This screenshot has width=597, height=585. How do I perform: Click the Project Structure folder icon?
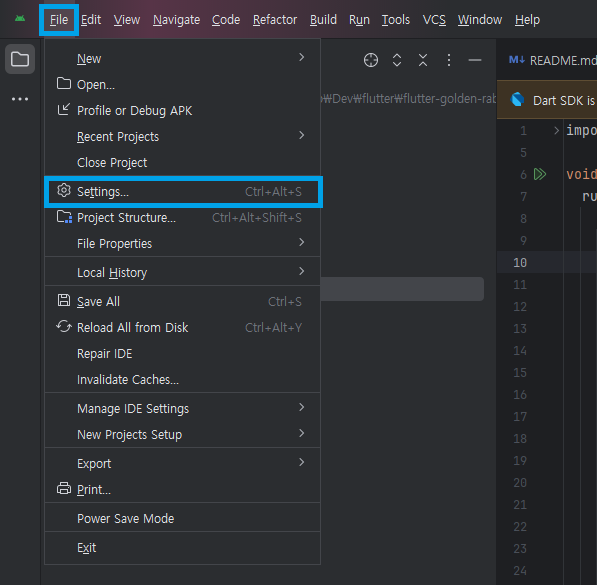(64, 217)
